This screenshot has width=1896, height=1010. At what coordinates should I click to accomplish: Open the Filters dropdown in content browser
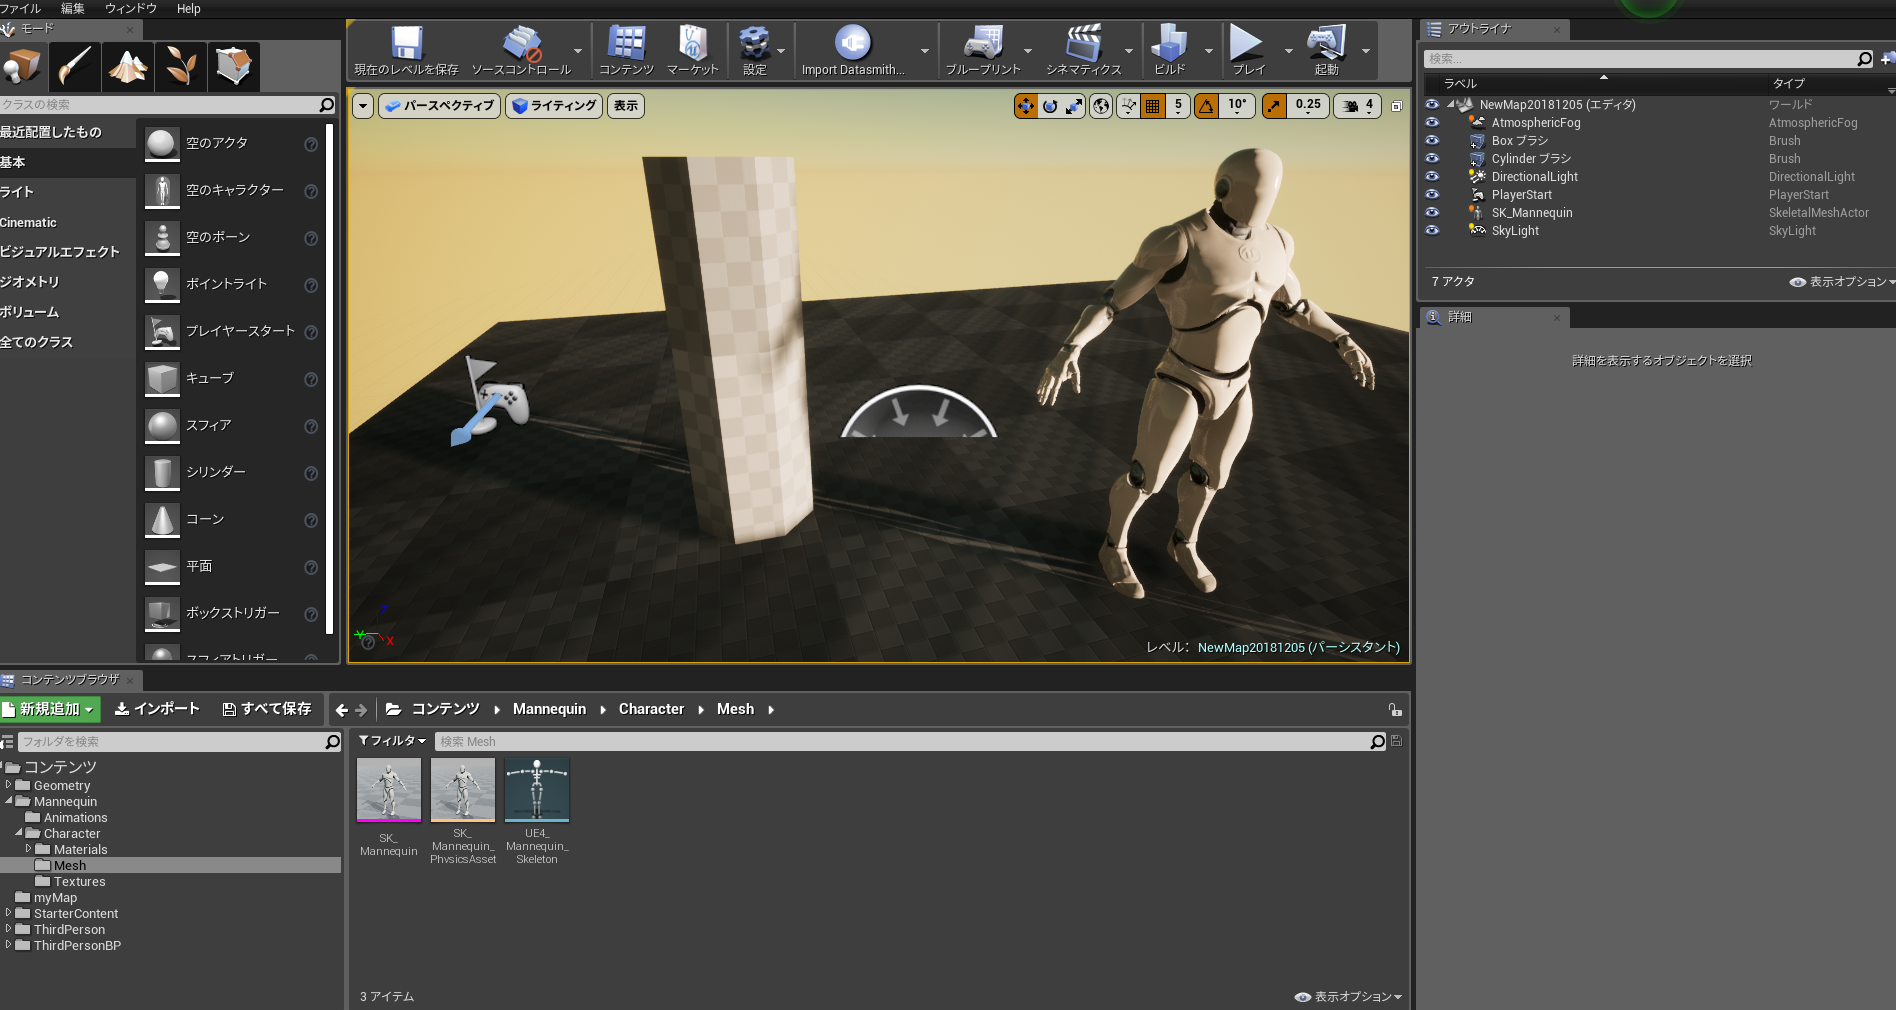392,741
